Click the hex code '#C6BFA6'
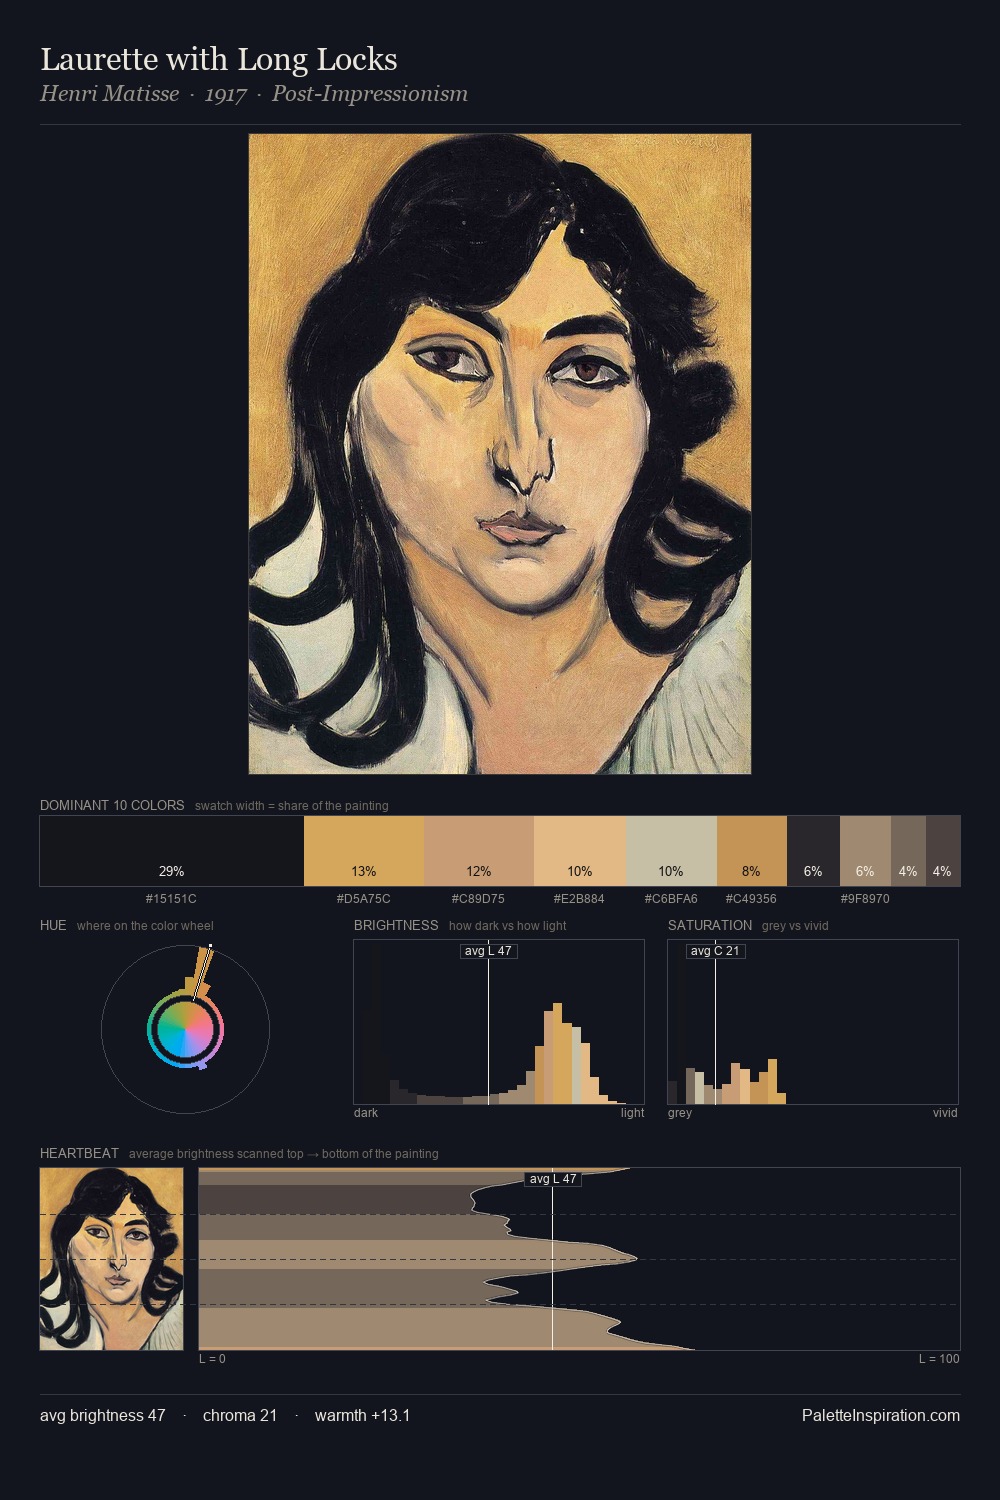The image size is (1000, 1500). (671, 899)
